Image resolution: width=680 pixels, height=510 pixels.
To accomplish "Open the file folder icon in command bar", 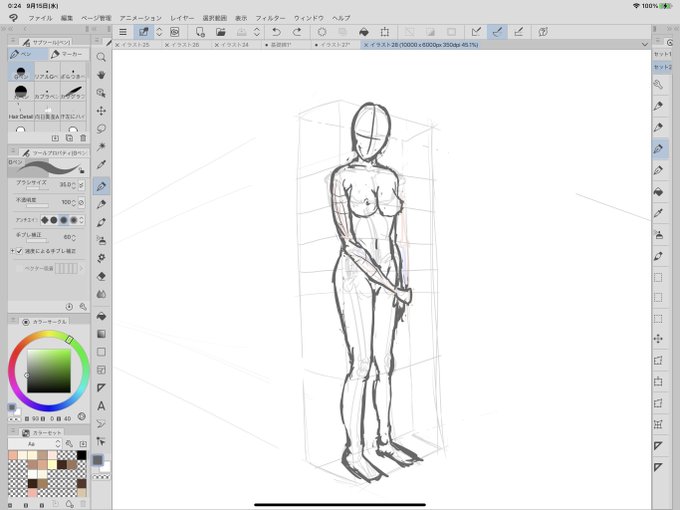I will coord(221,32).
